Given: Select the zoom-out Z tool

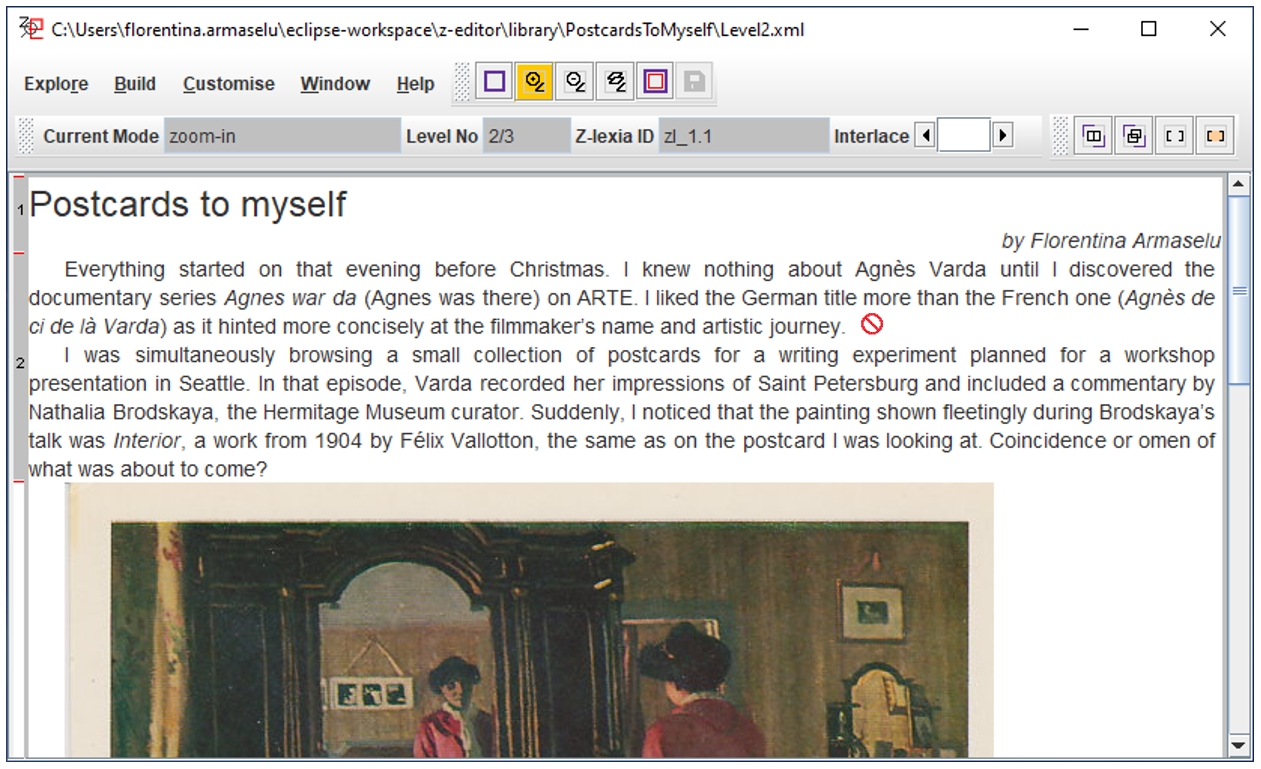Looking at the screenshot, I should pyautogui.click(x=575, y=82).
